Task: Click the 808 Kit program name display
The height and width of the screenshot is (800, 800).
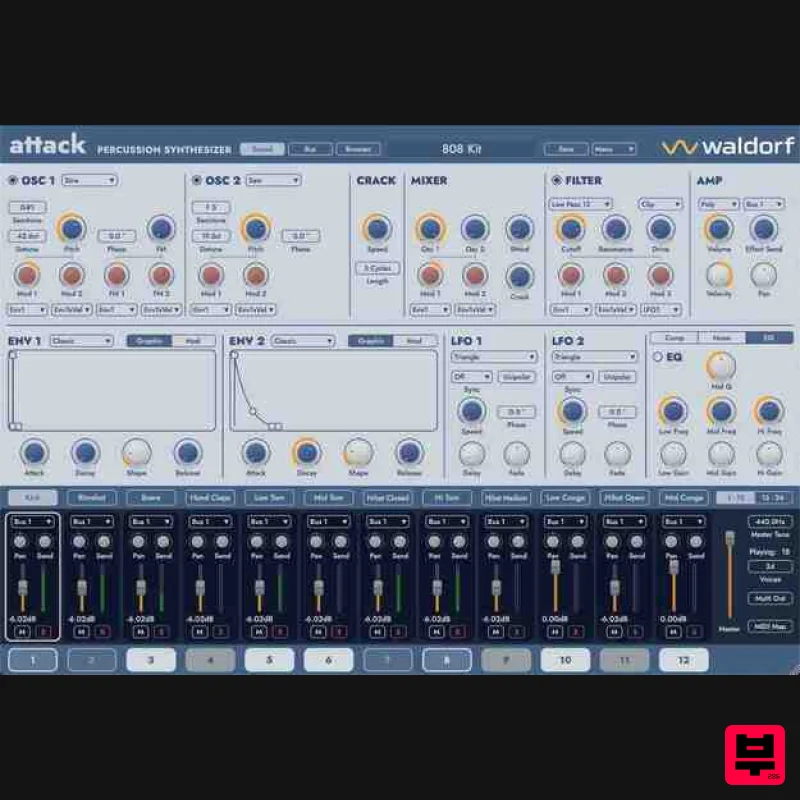Action: click(x=460, y=147)
